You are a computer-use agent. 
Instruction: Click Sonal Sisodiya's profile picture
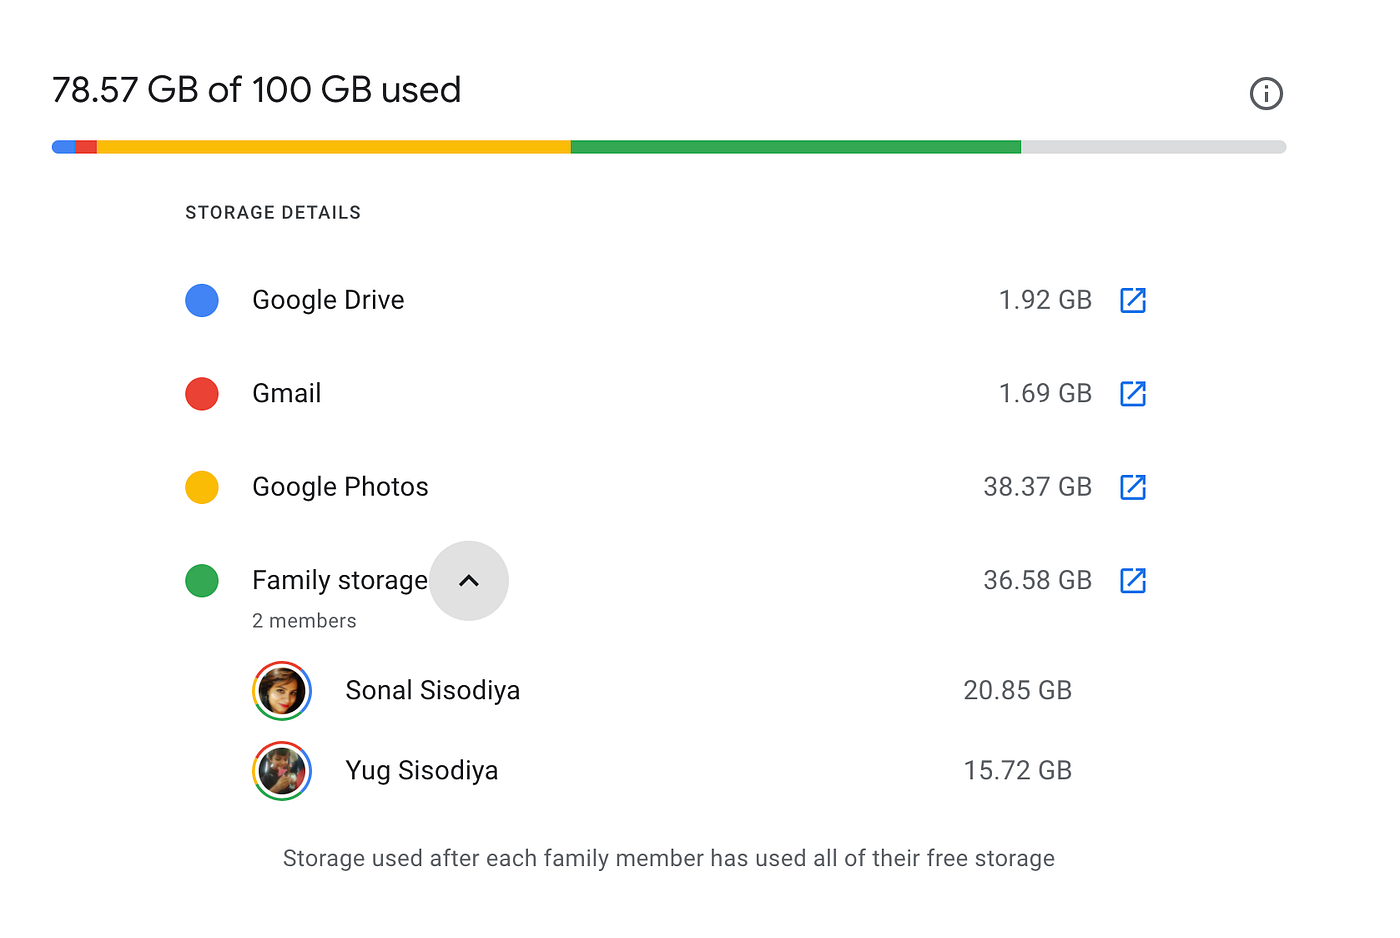[282, 691]
